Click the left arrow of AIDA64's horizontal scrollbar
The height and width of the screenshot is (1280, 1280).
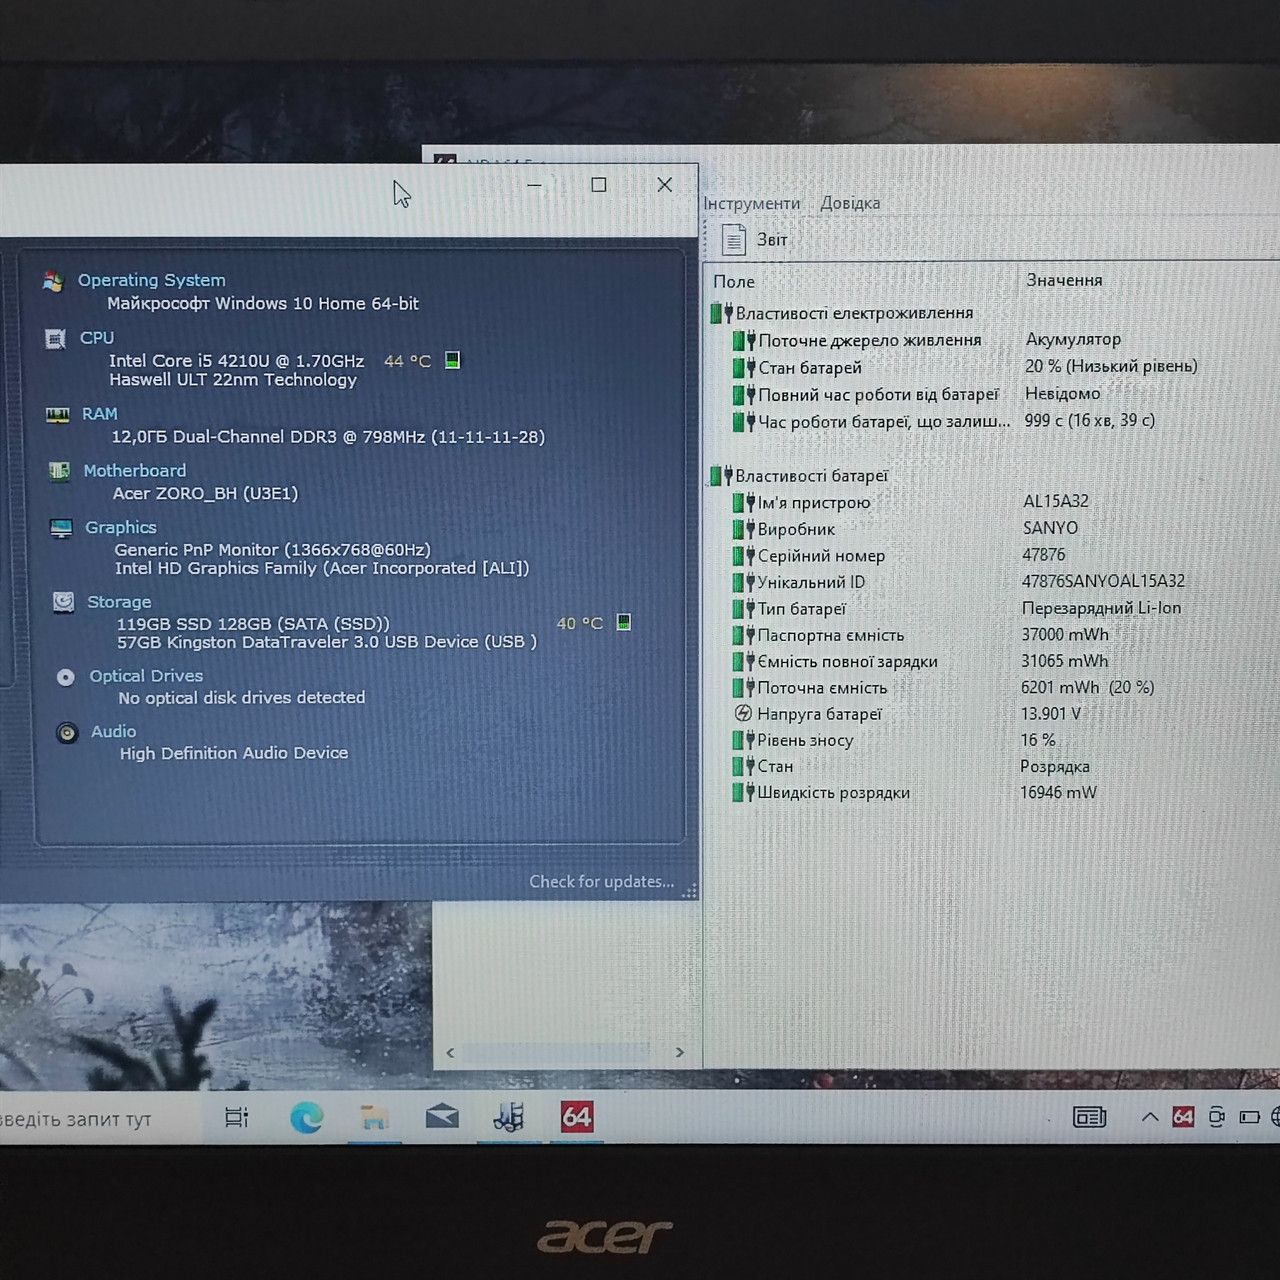[450, 1052]
